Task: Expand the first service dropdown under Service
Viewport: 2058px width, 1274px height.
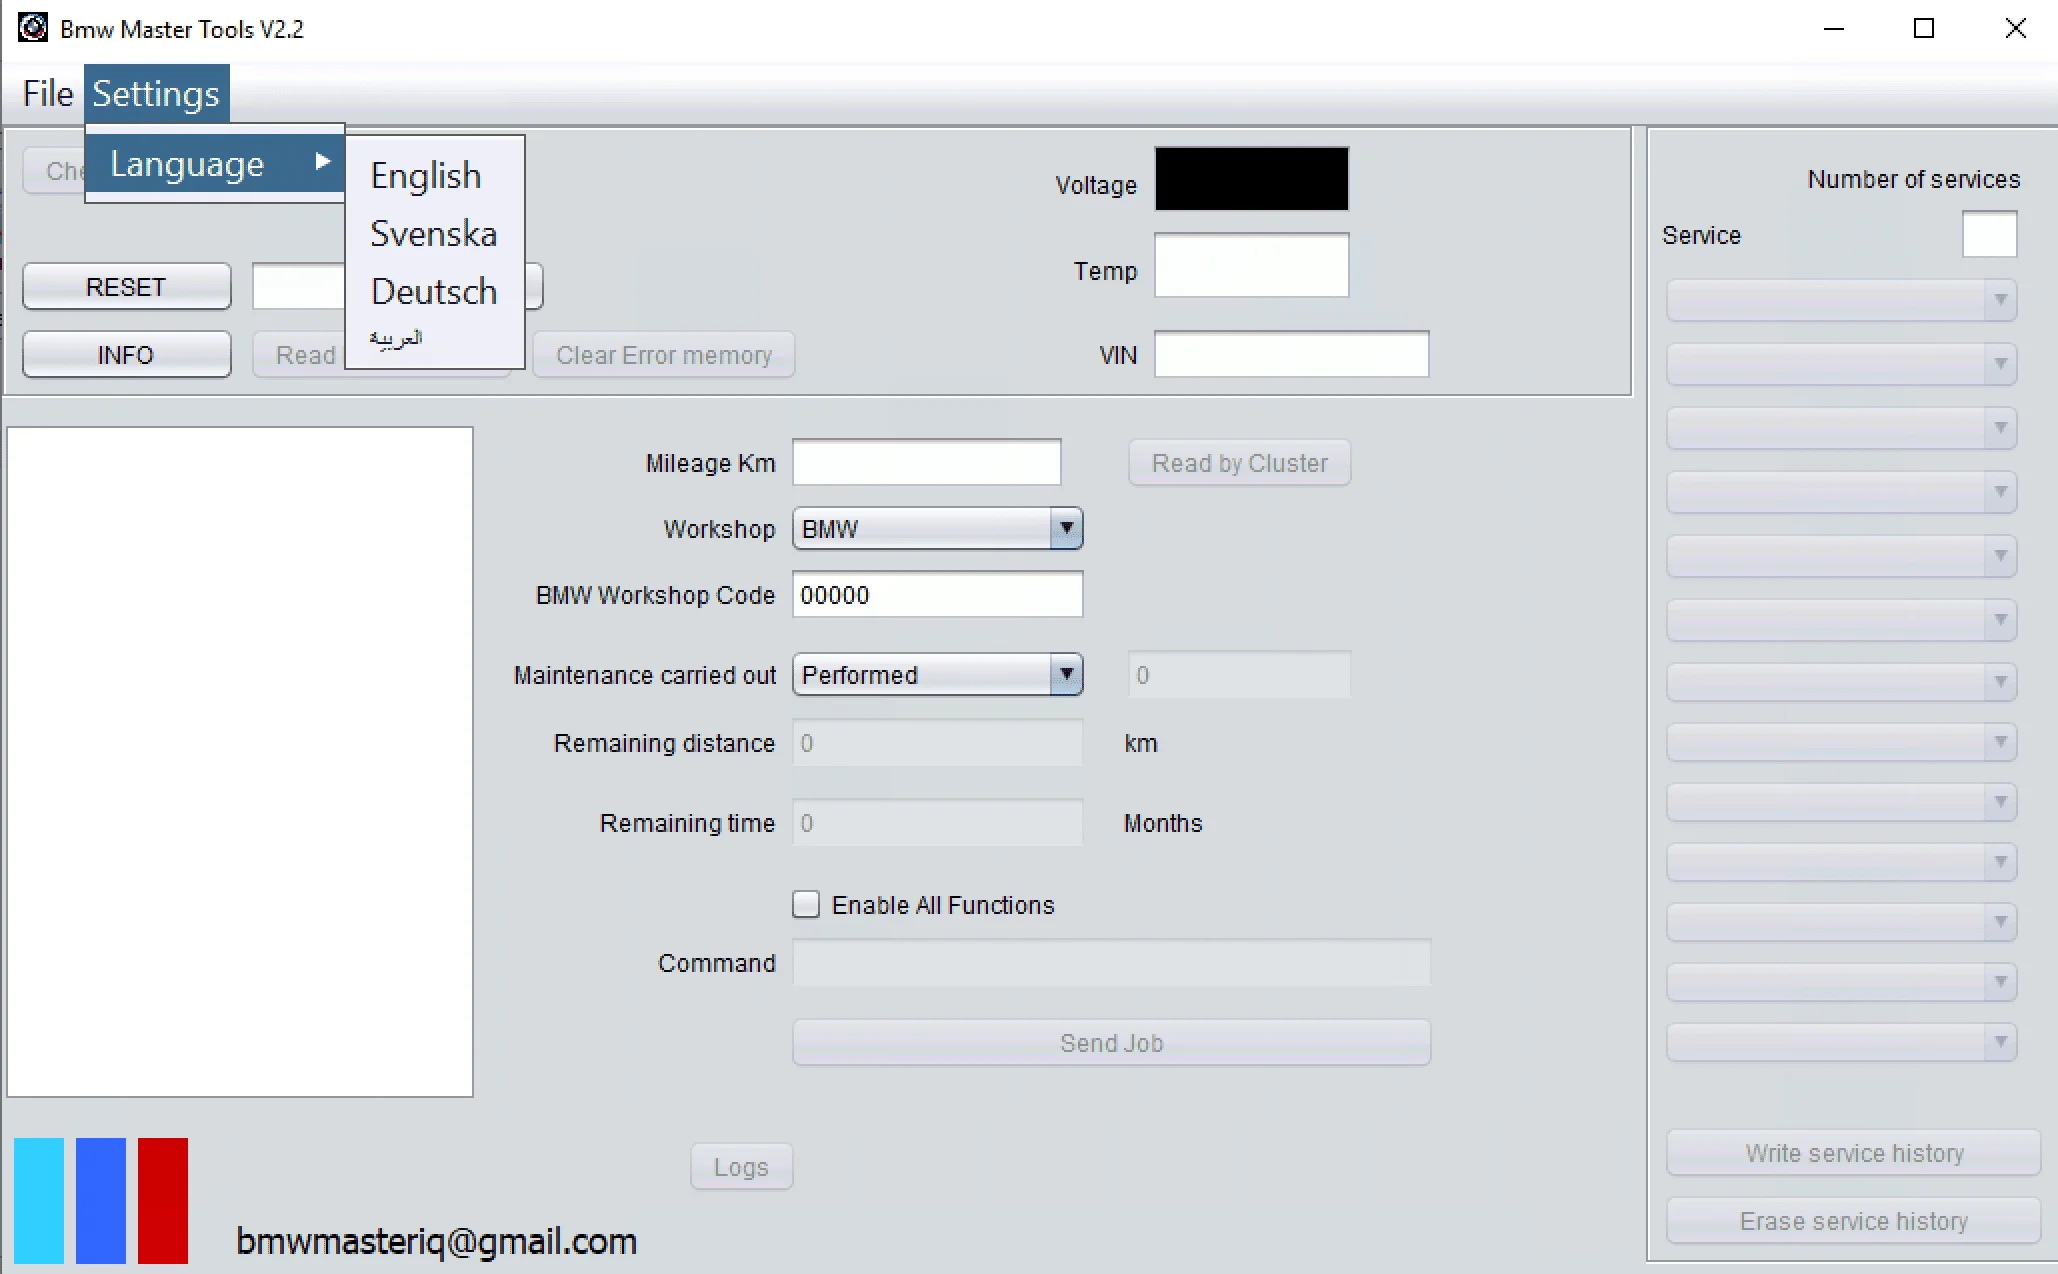Action: pyautogui.click(x=1842, y=299)
